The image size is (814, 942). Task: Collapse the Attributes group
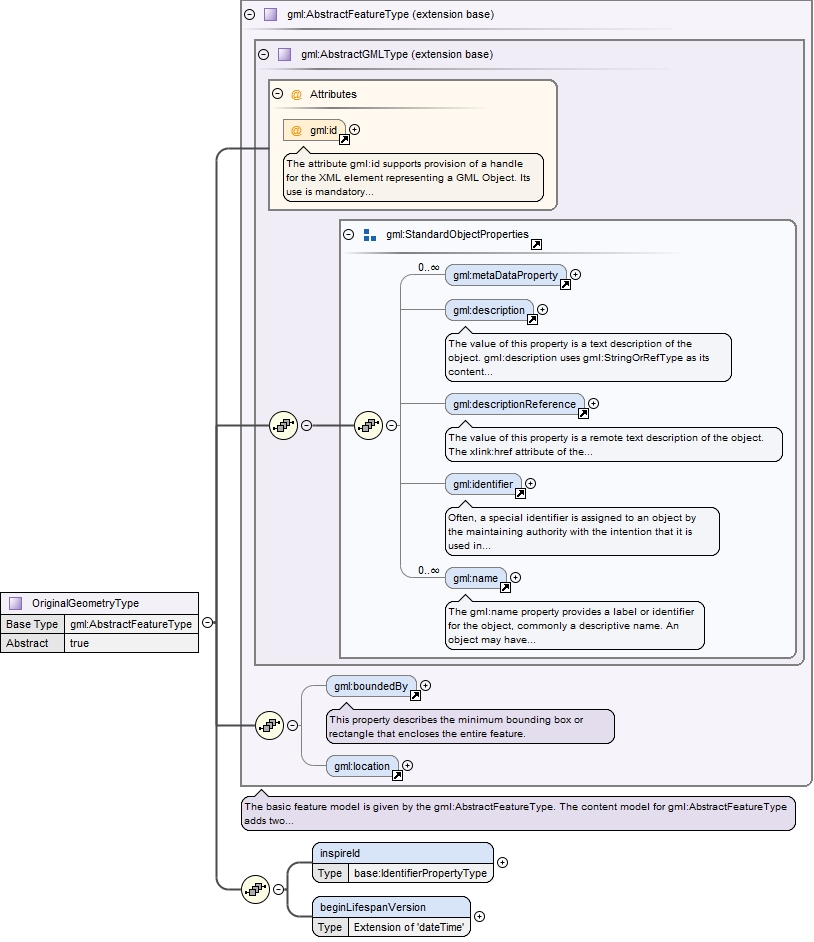278,94
